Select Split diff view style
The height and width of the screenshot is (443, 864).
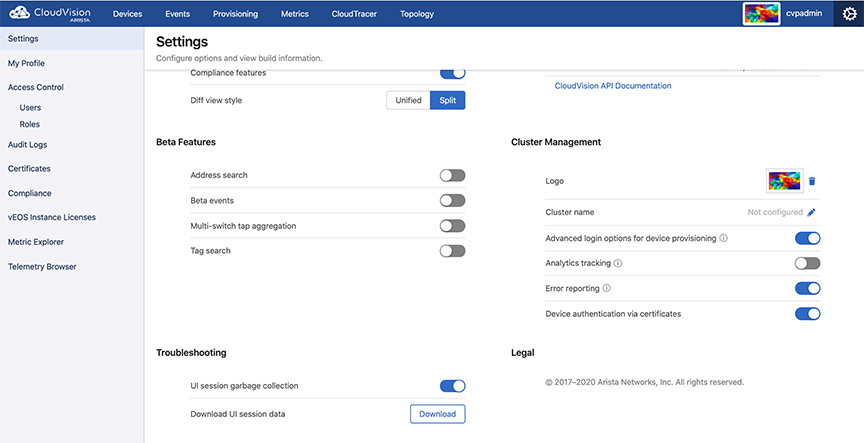447,100
